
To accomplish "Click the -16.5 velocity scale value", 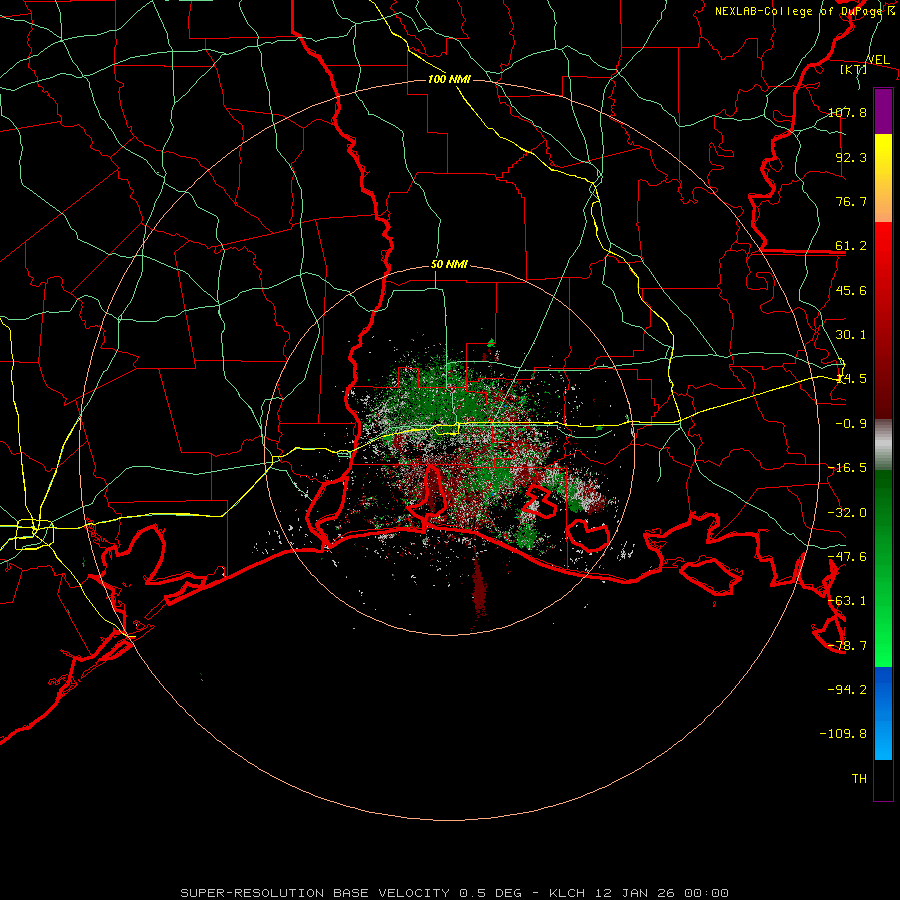I will pos(847,467).
